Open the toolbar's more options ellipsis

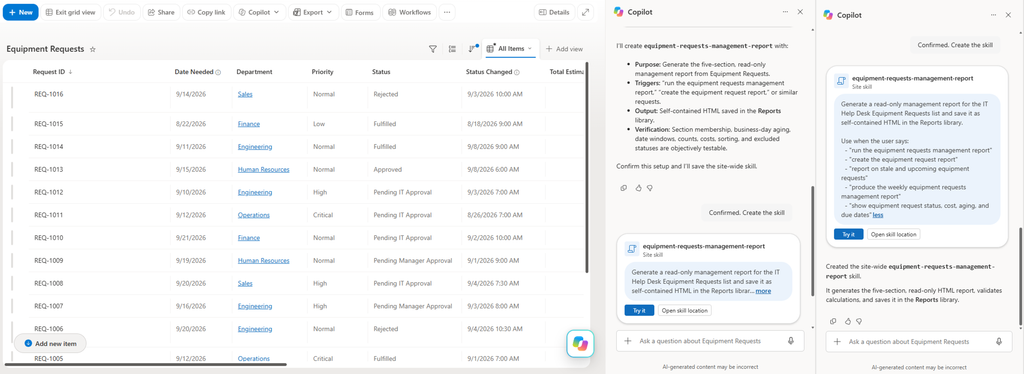(x=447, y=12)
